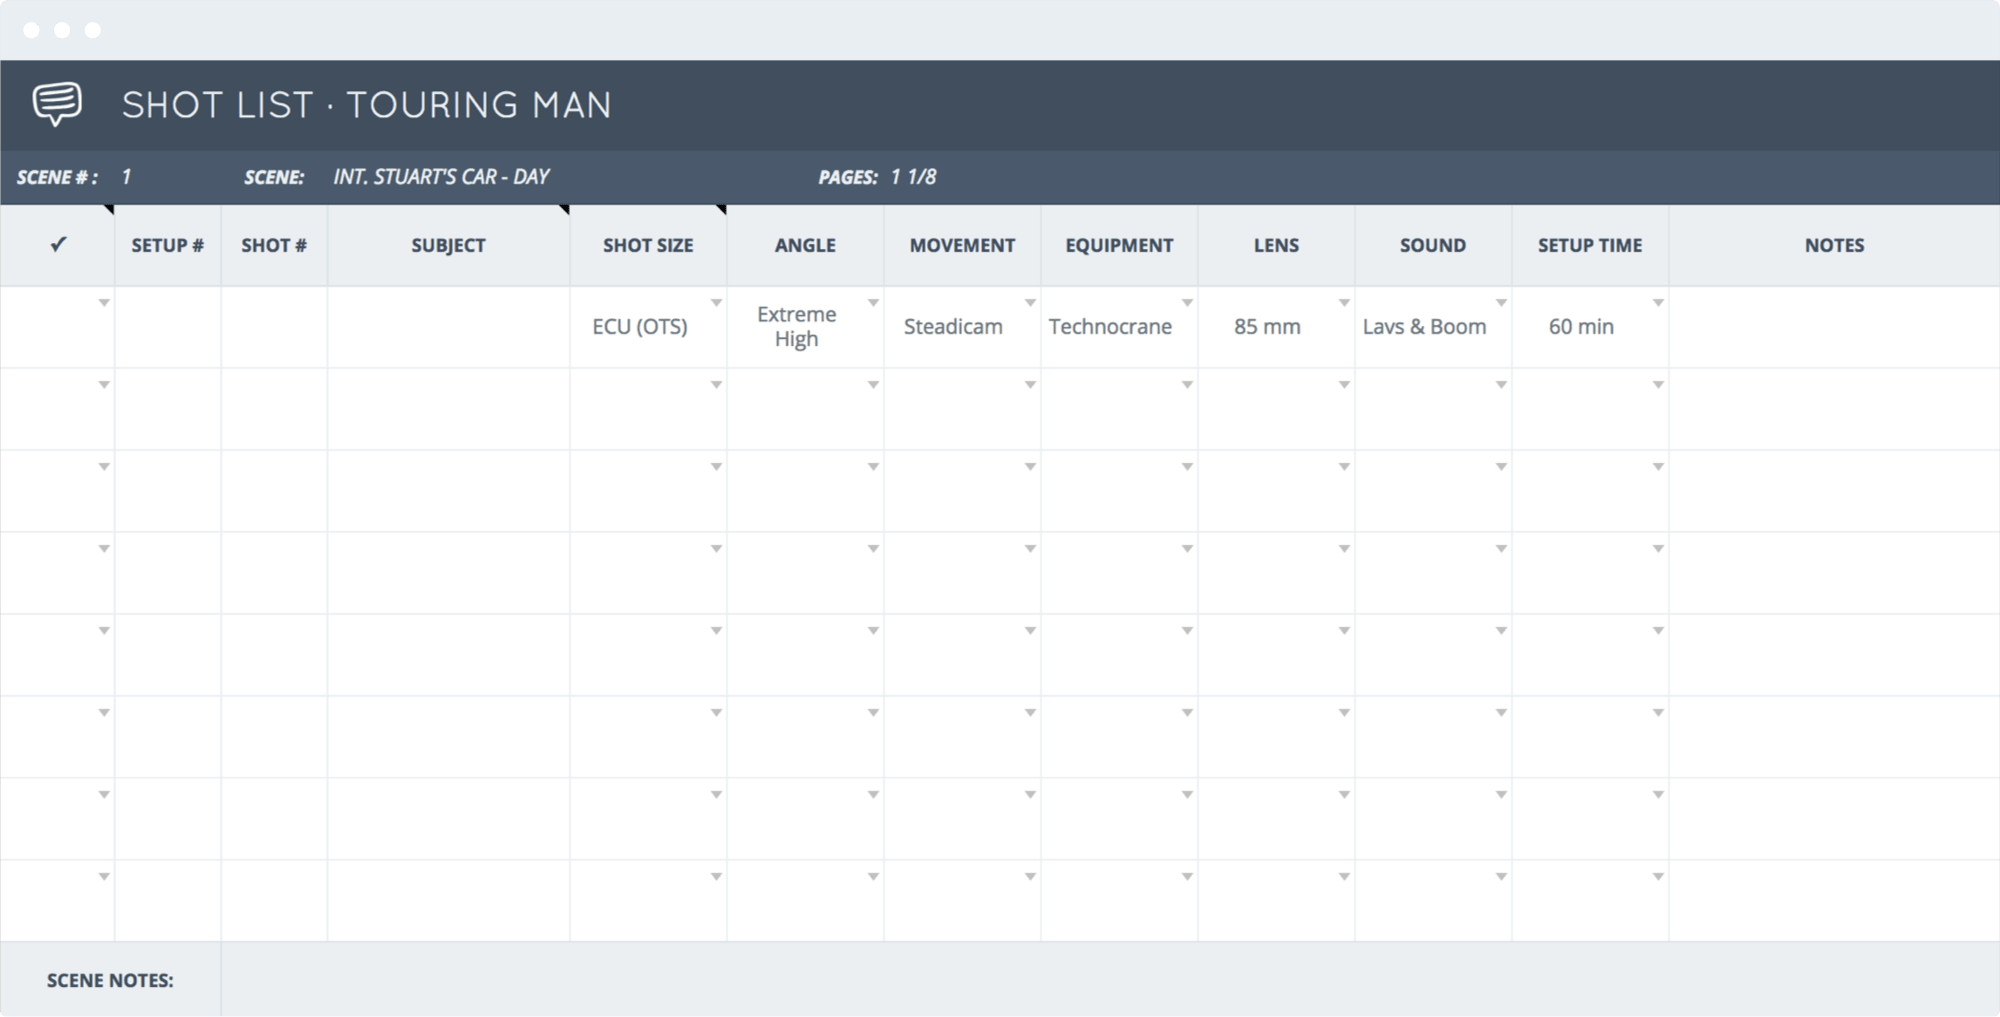Select the LENS column header
Screen dimensions: 2000x1017
pyautogui.click(x=1276, y=245)
